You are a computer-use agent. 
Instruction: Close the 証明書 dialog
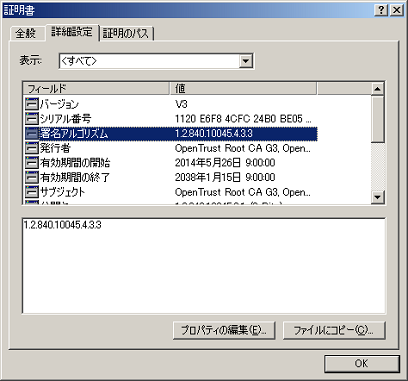396,10
